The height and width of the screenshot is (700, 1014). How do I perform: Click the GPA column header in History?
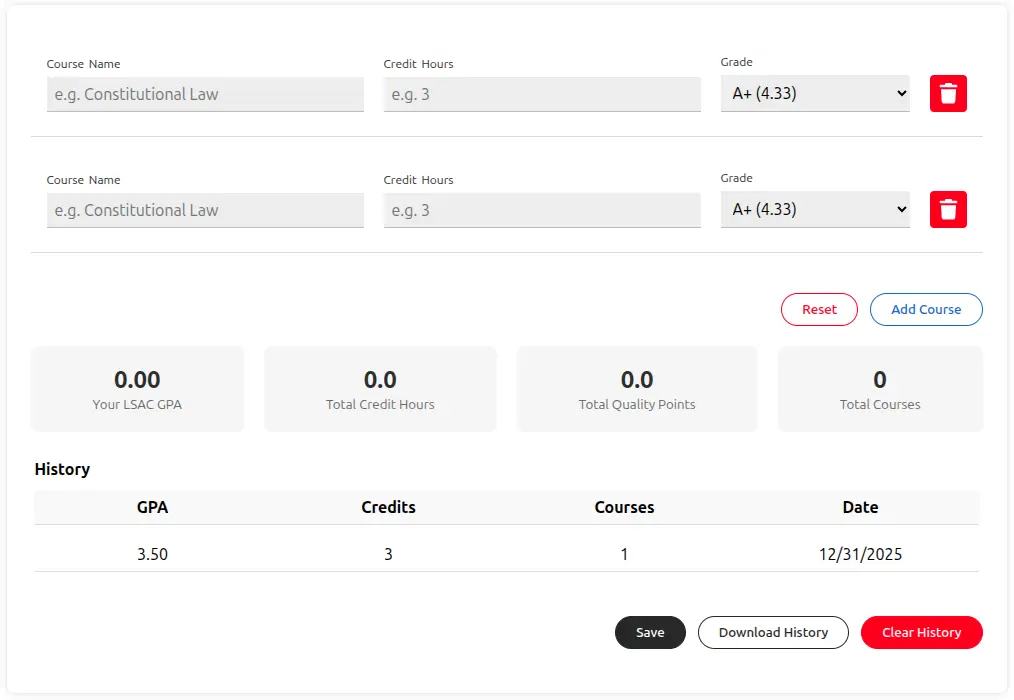(152, 507)
